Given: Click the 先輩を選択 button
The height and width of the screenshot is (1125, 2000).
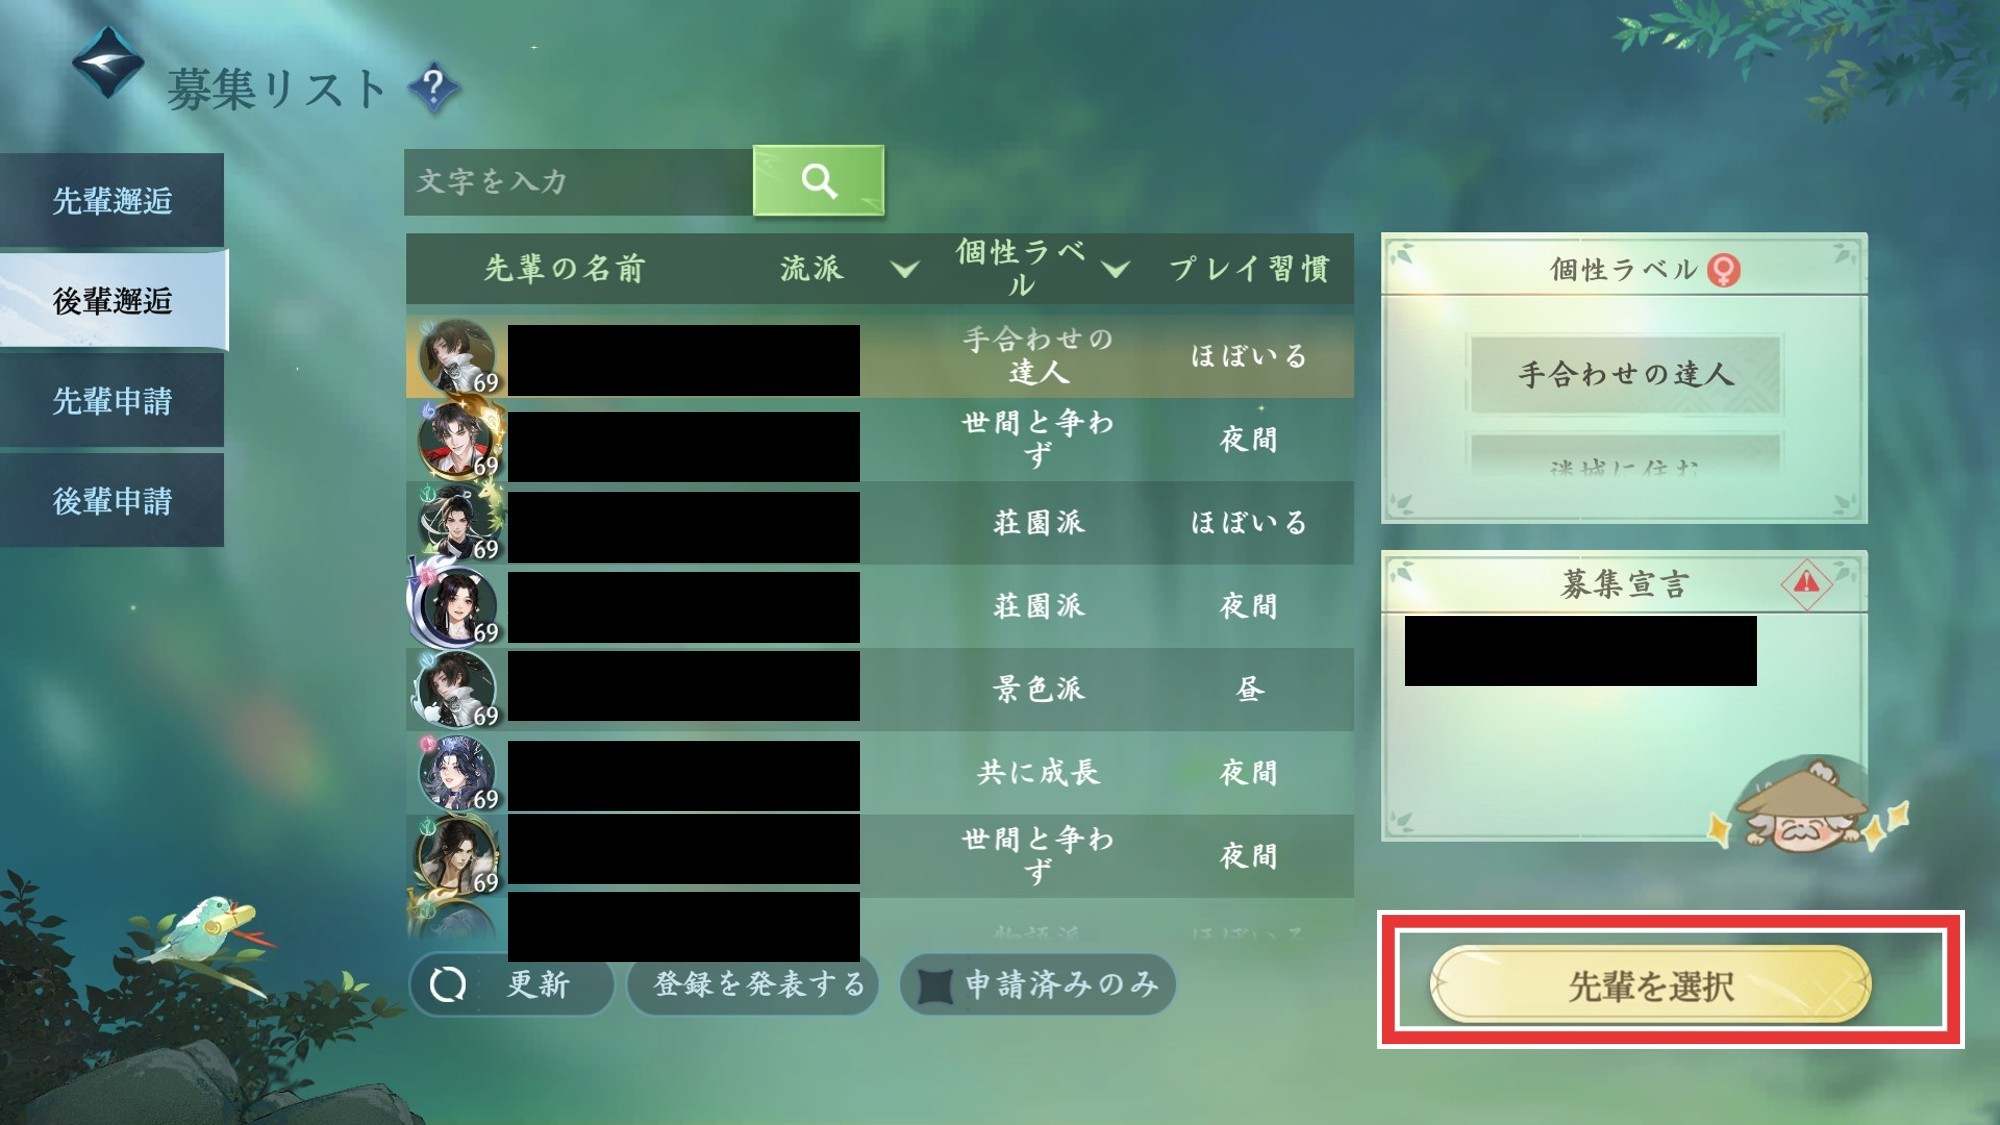Looking at the screenshot, I should [1650, 985].
